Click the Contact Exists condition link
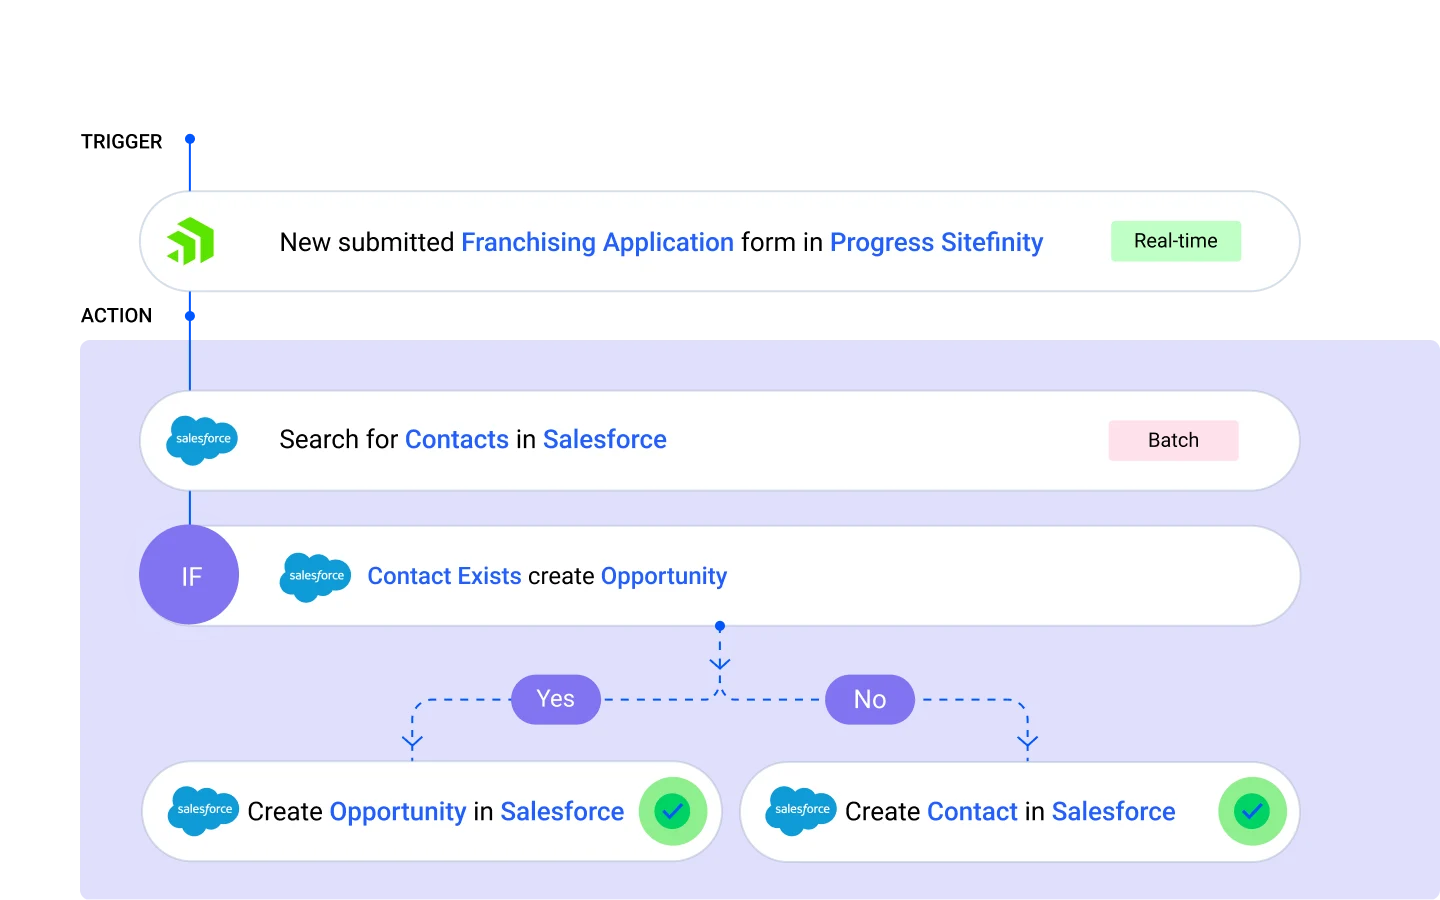Screen dimensions: 1440x900 444,576
